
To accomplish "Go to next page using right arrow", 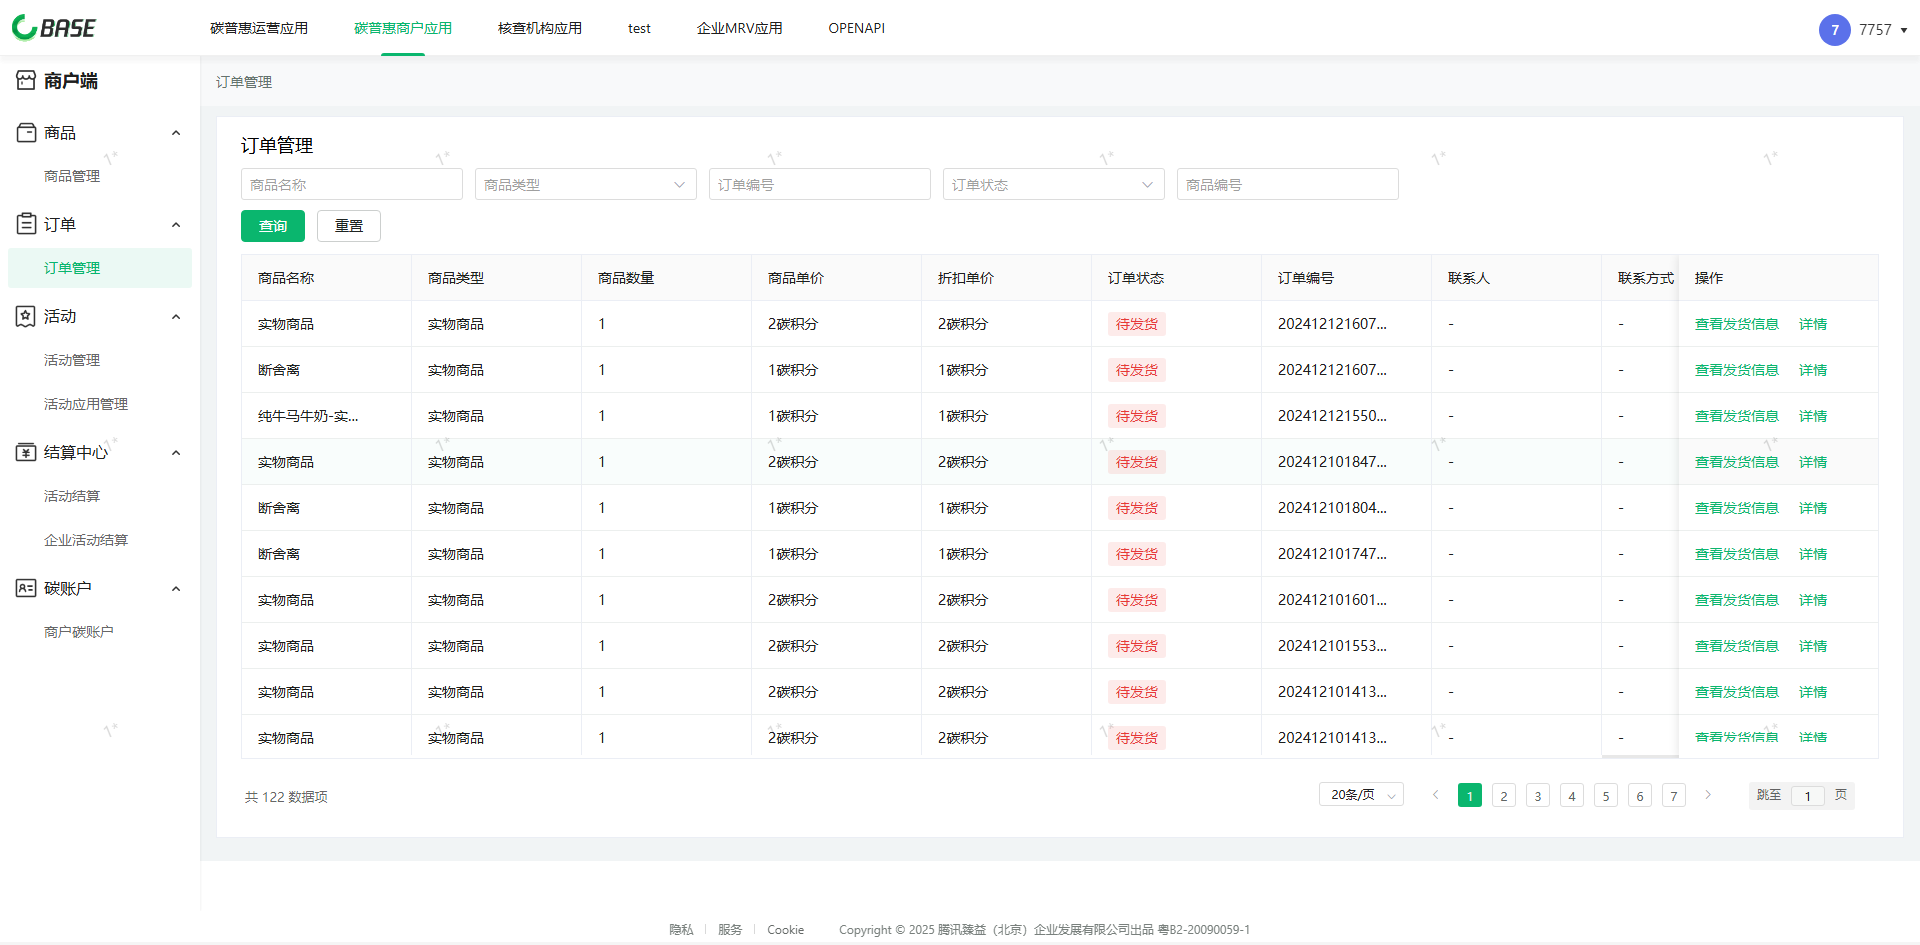I will click(x=1708, y=795).
